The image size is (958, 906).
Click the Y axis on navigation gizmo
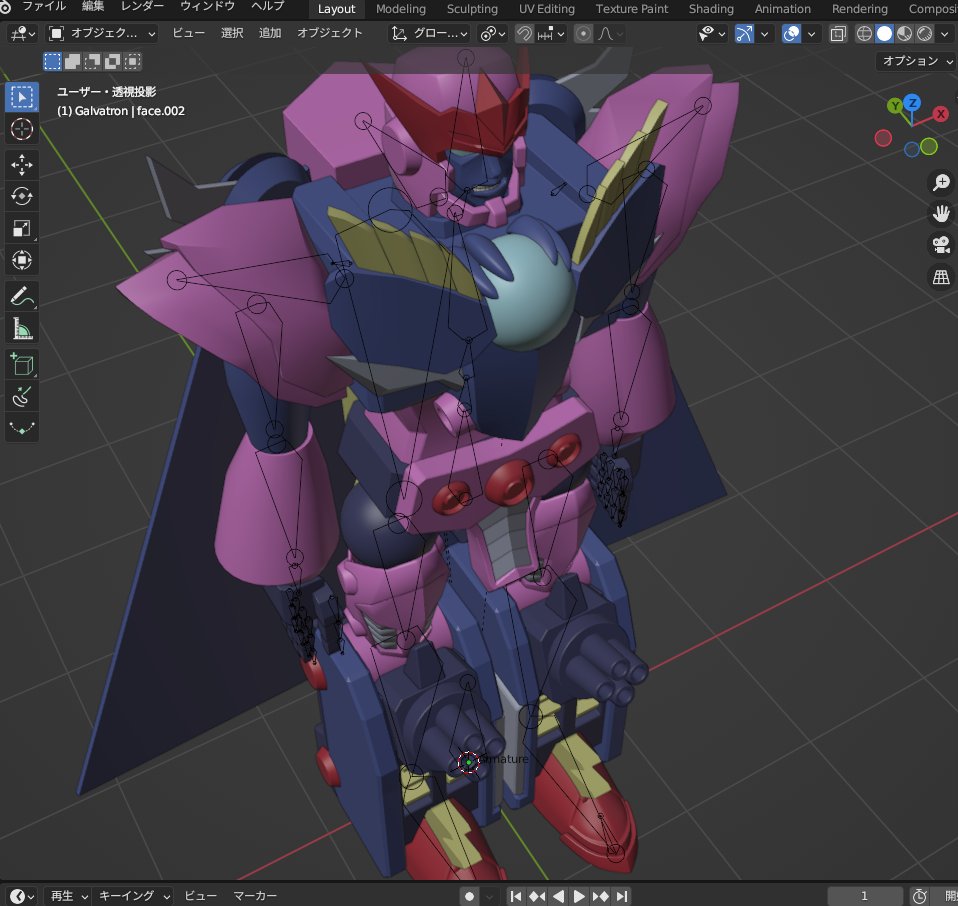(x=895, y=106)
